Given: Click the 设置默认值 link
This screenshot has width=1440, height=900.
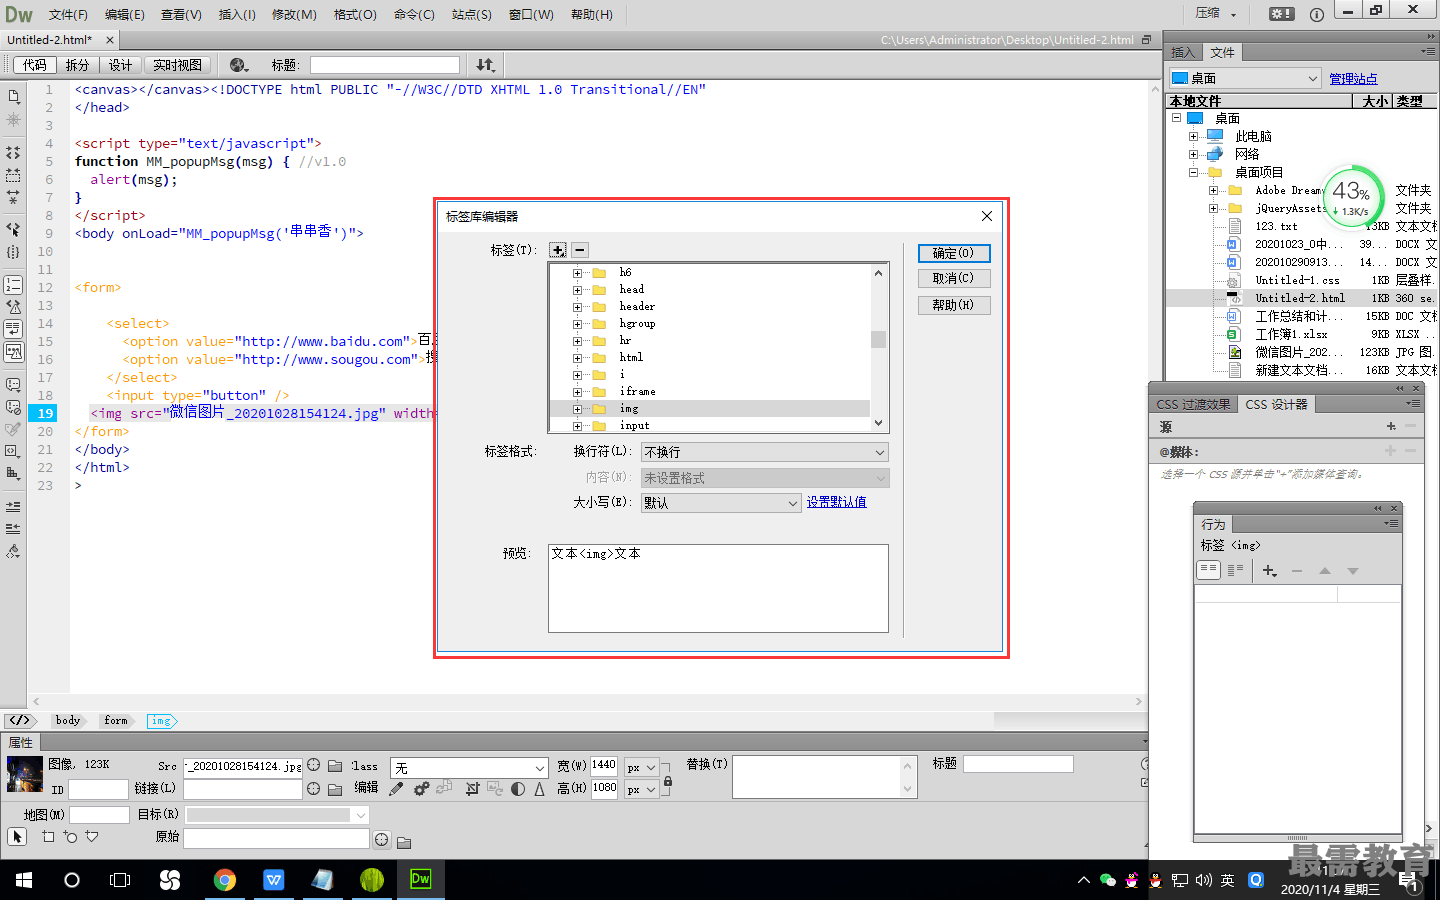Looking at the screenshot, I should 837,502.
